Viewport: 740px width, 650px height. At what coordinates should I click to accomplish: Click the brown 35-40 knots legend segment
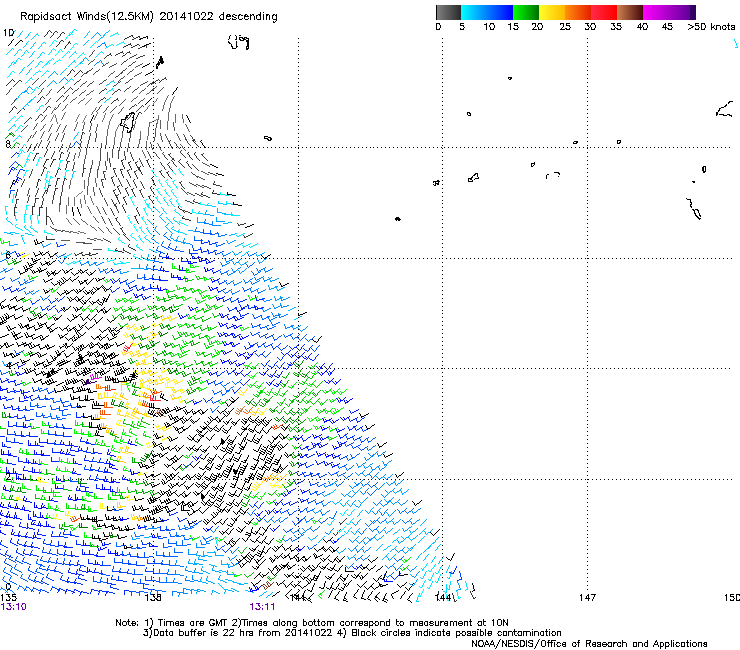[x=630, y=12]
